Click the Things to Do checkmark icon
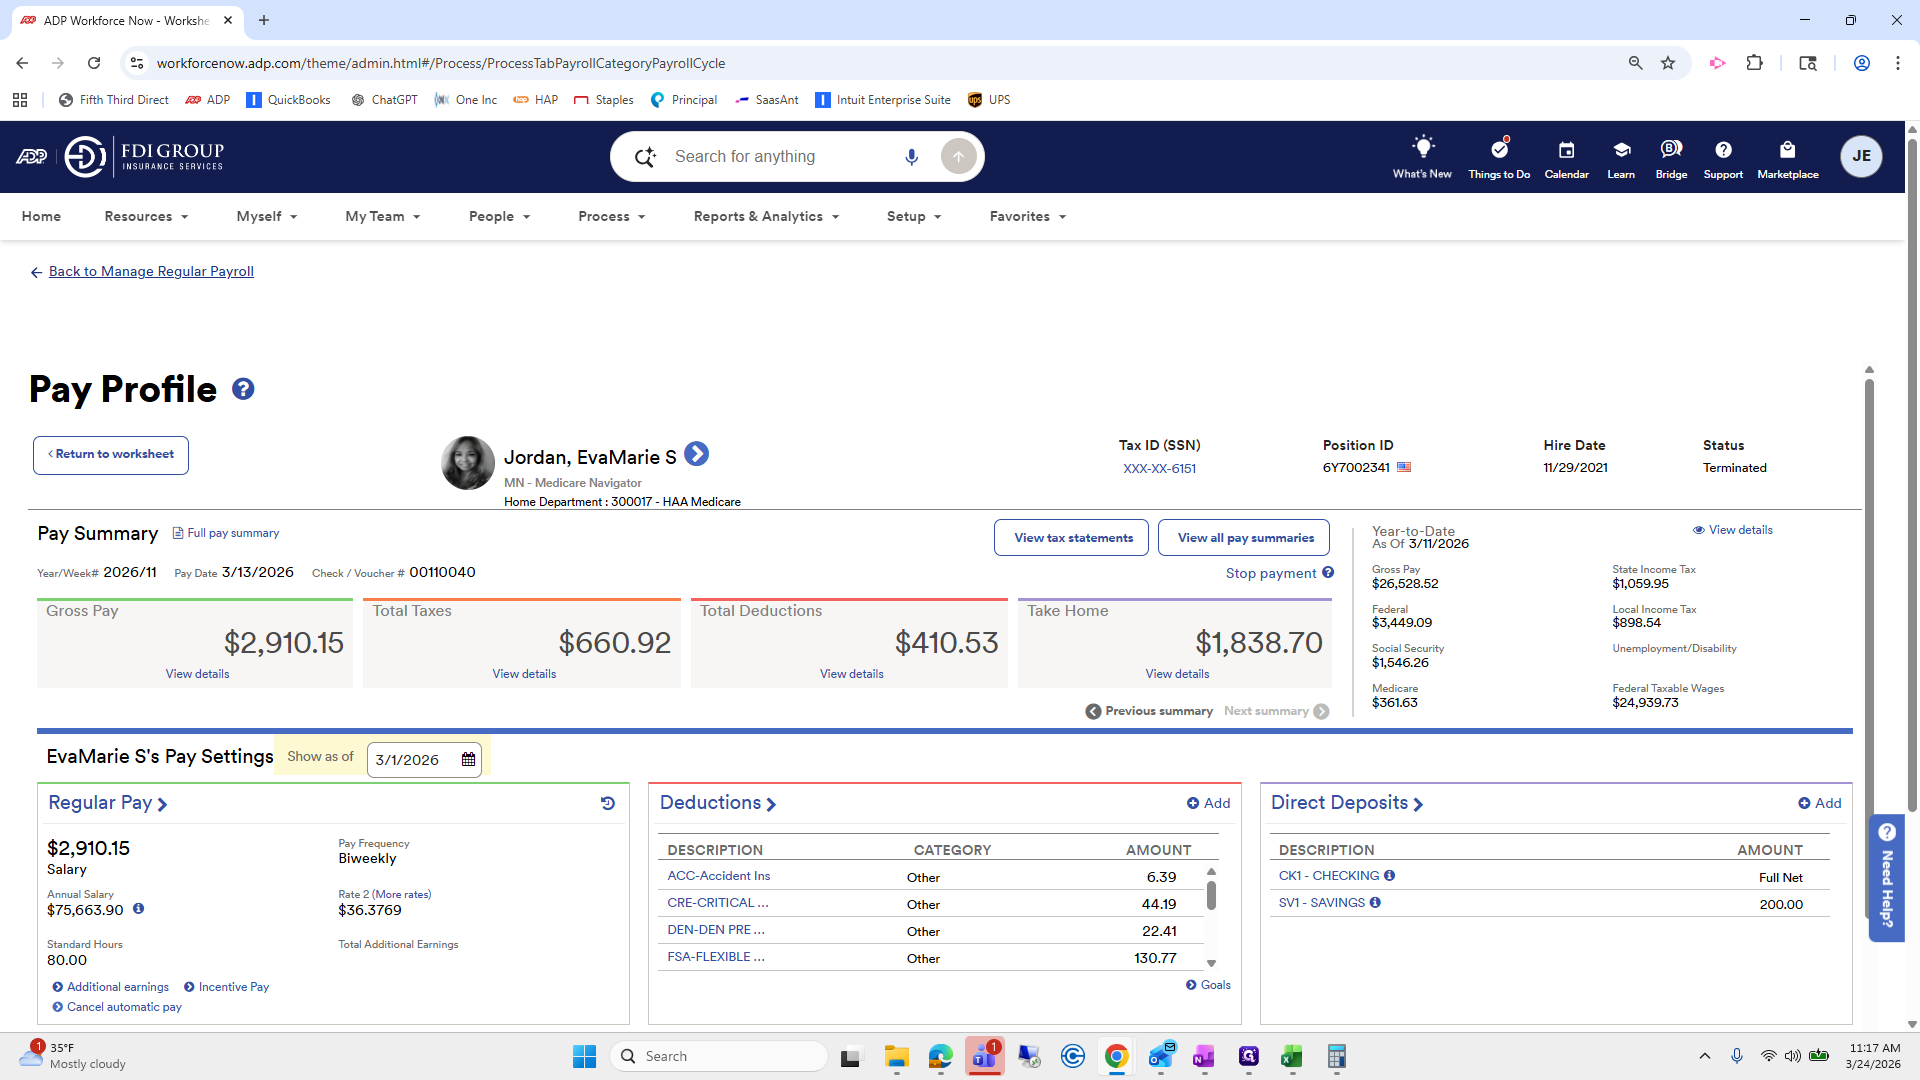This screenshot has width=1920, height=1080. point(1498,152)
